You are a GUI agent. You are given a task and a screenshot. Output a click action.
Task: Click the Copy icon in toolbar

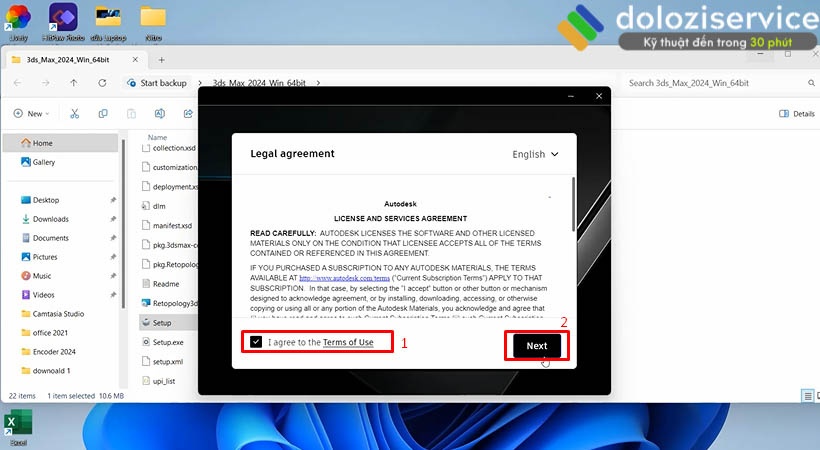(103, 114)
